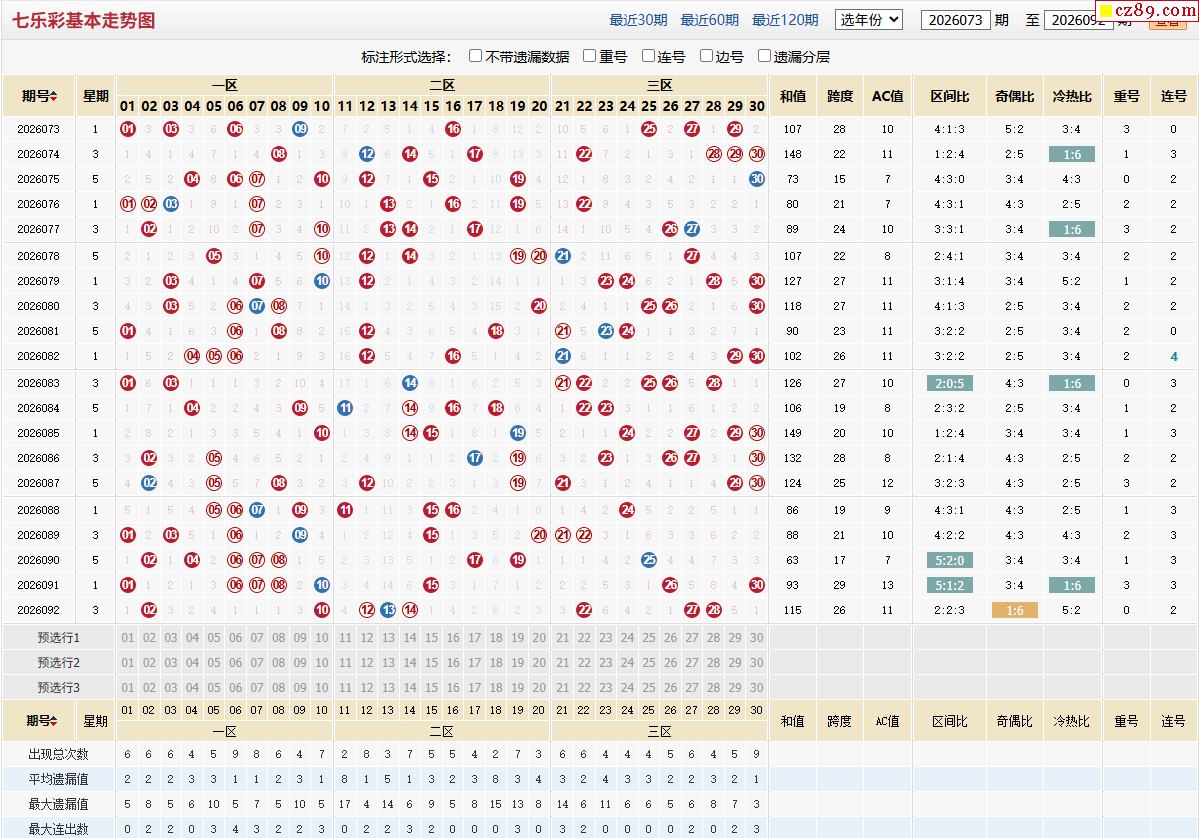Enable the 不带遗漏数据 checkbox
Image resolution: width=1199 pixels, height=838 pixels.
475,56
